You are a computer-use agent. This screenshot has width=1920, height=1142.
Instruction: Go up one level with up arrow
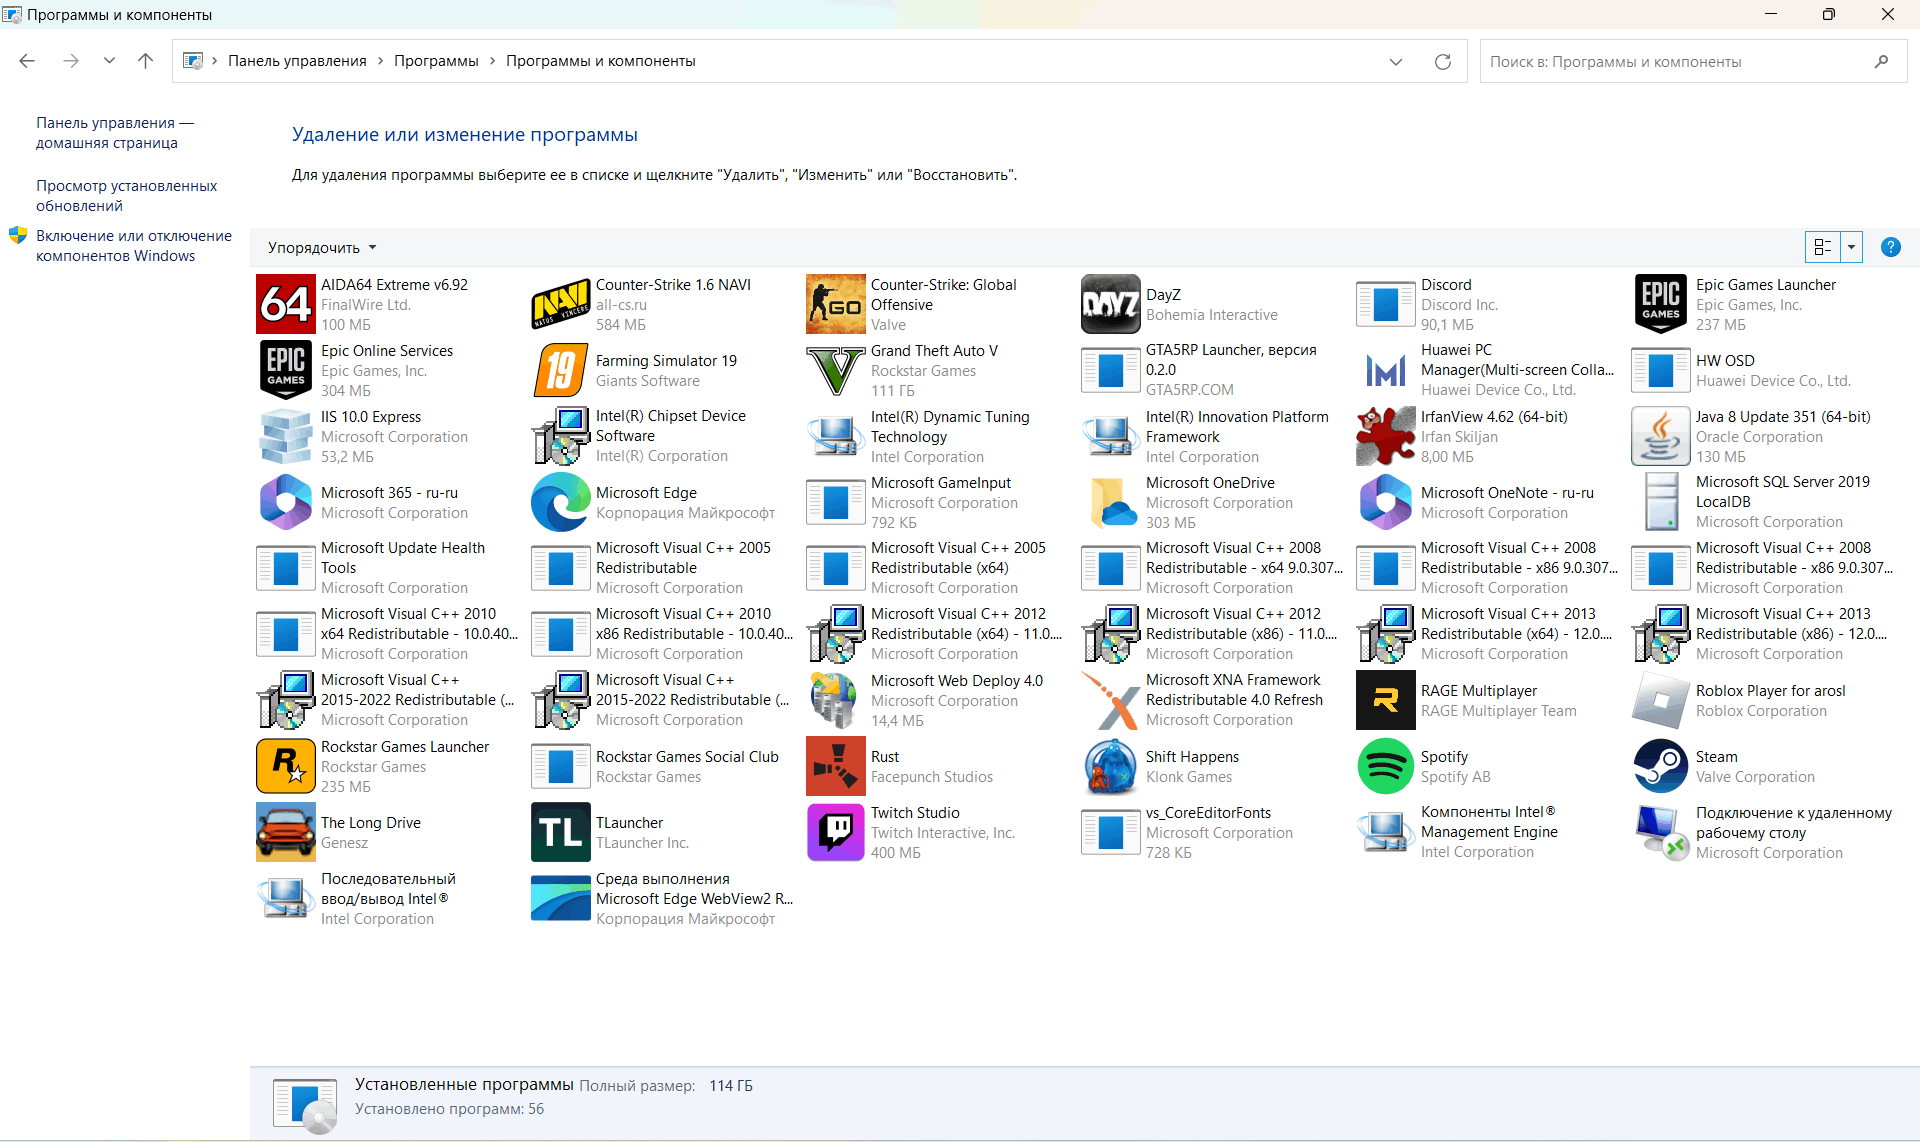click(x=145, y=61)
